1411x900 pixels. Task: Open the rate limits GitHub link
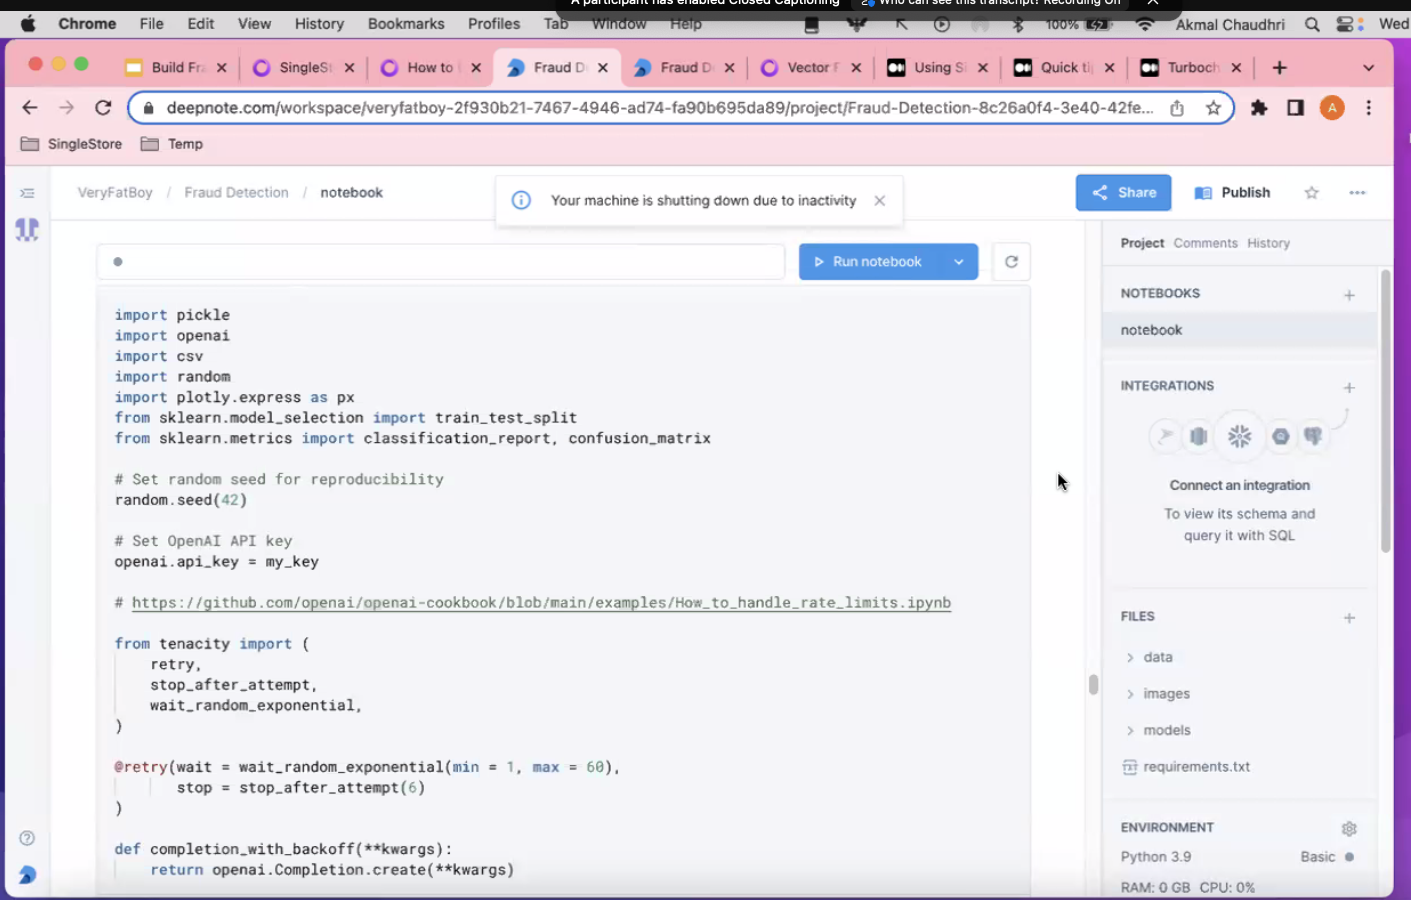point(541,603)
